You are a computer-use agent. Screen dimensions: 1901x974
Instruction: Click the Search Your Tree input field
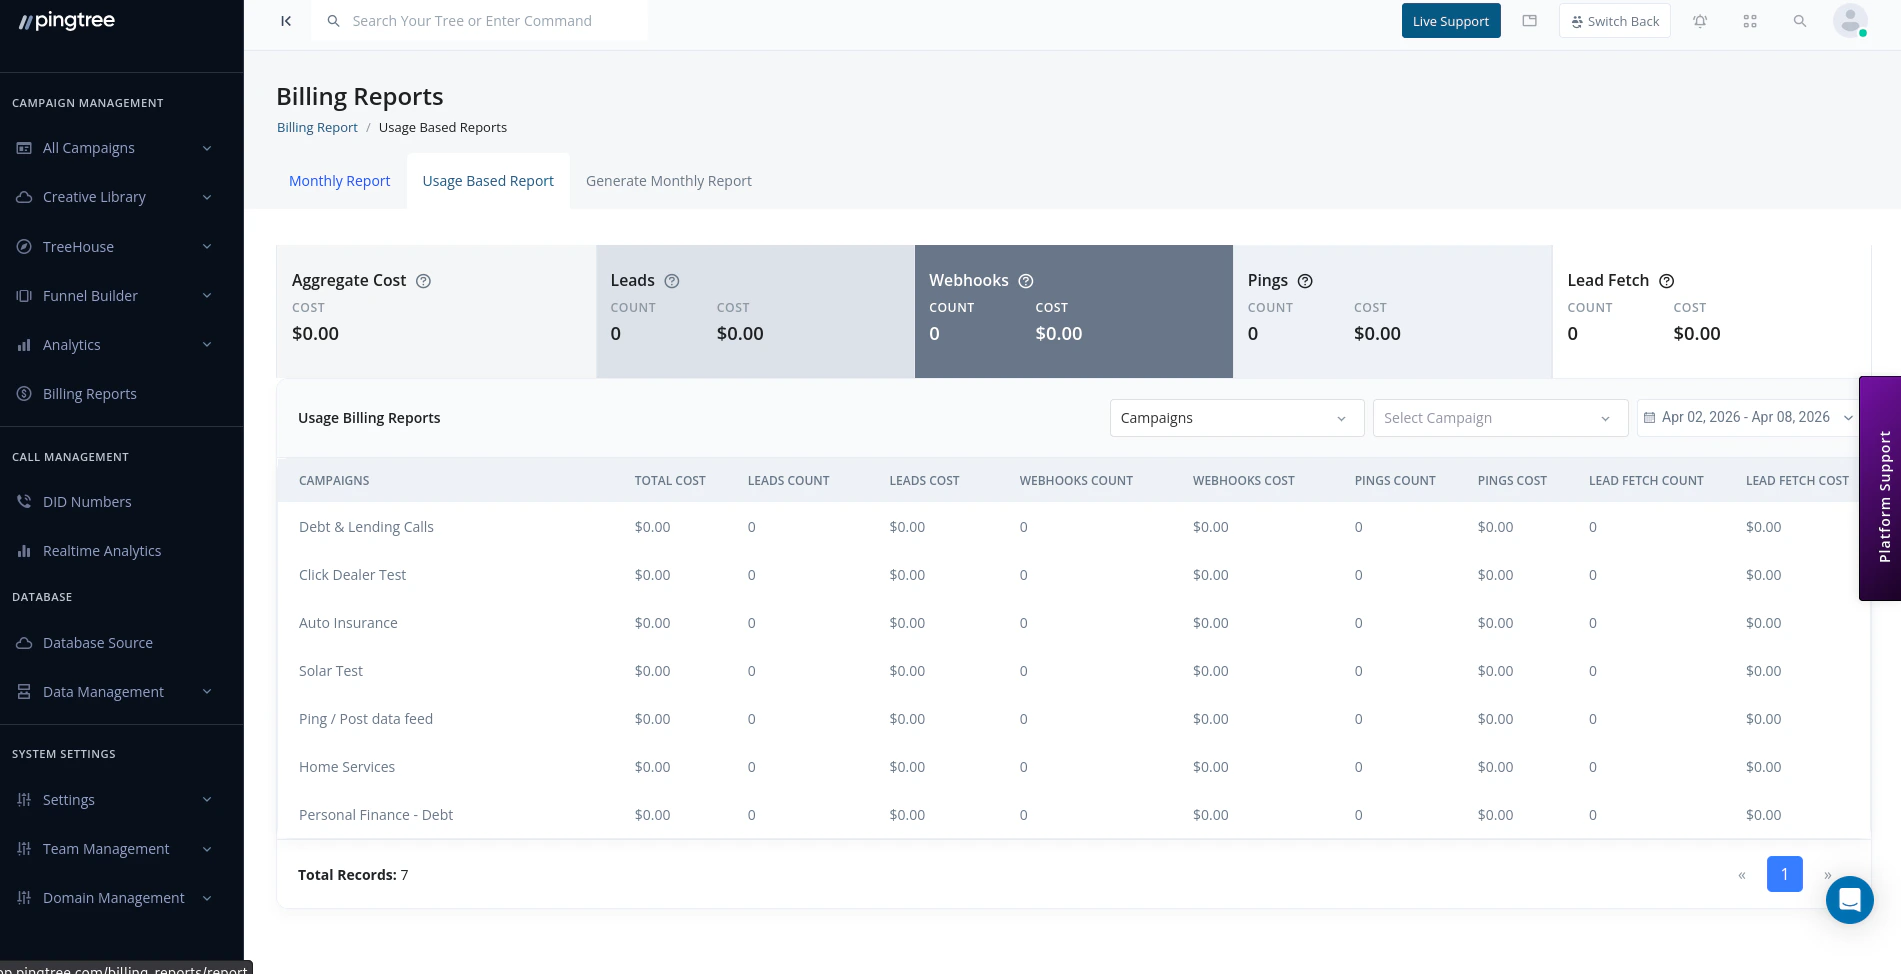(x=480, y=20)
